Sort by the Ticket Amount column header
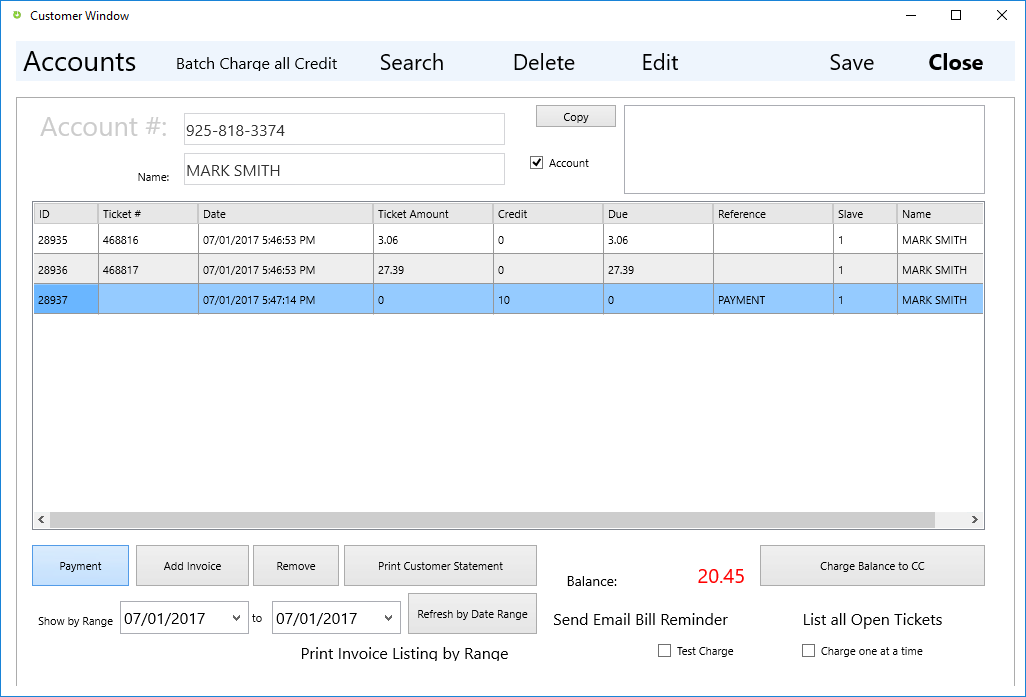 click(433, 214)
